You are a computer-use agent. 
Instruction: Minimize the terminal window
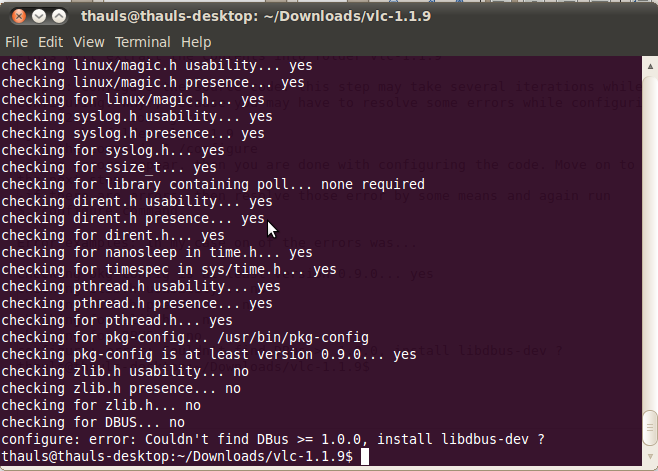click(x=39, y=16)
